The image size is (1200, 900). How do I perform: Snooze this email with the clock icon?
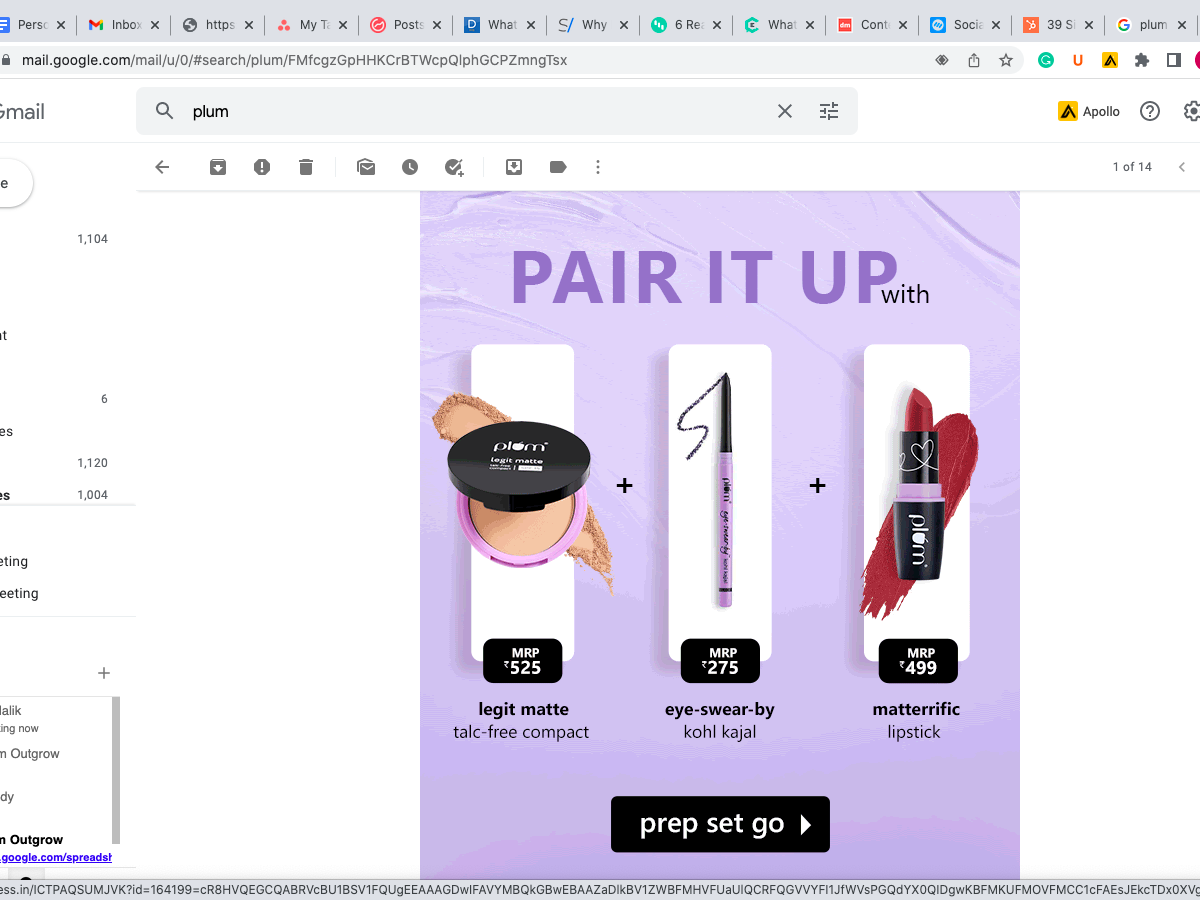point(410,167)
